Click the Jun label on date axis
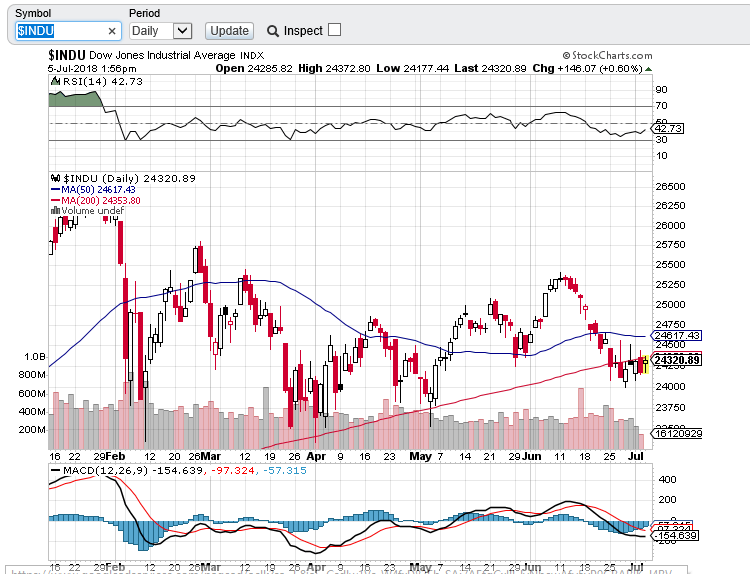 (531, 456)
